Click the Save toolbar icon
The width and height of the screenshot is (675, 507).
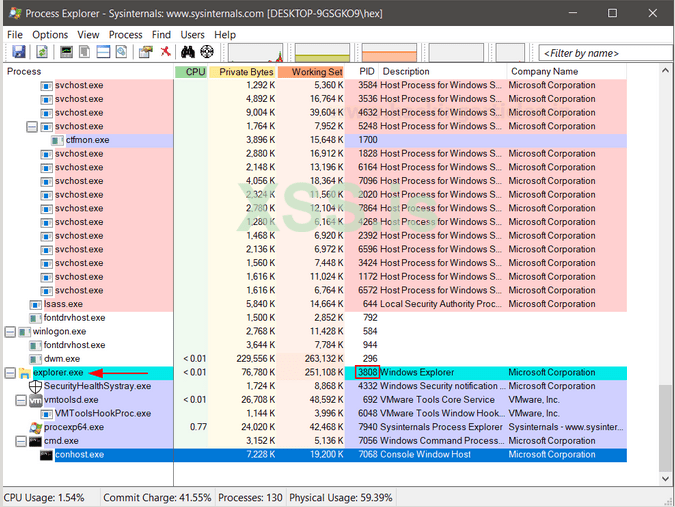pos(18,52)
